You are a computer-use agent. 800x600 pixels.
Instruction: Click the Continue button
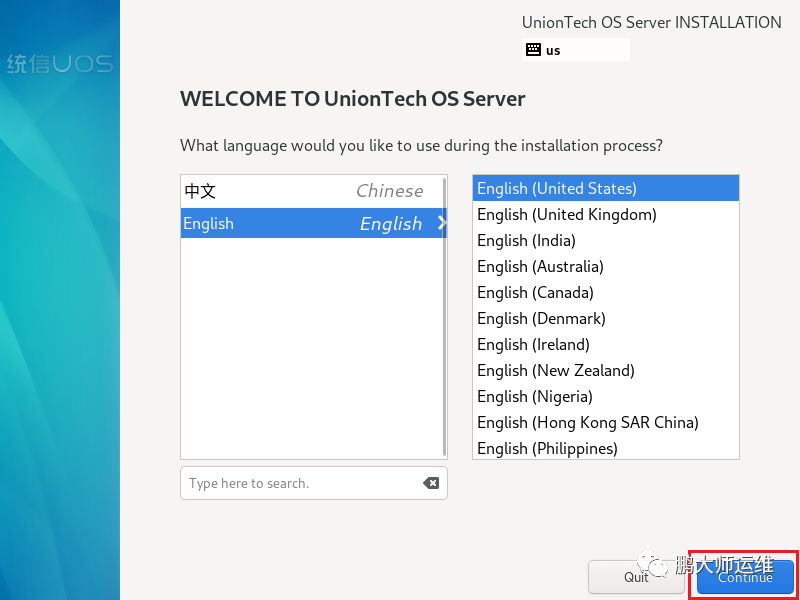(745, 577)
